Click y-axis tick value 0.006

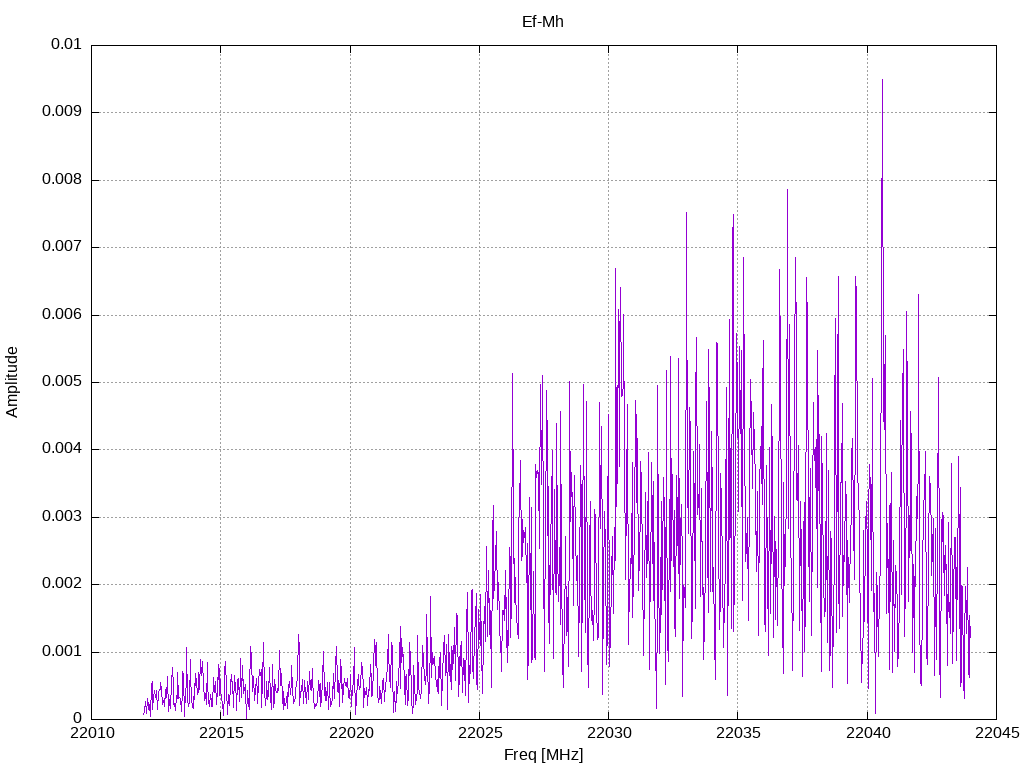click(62, 314)
